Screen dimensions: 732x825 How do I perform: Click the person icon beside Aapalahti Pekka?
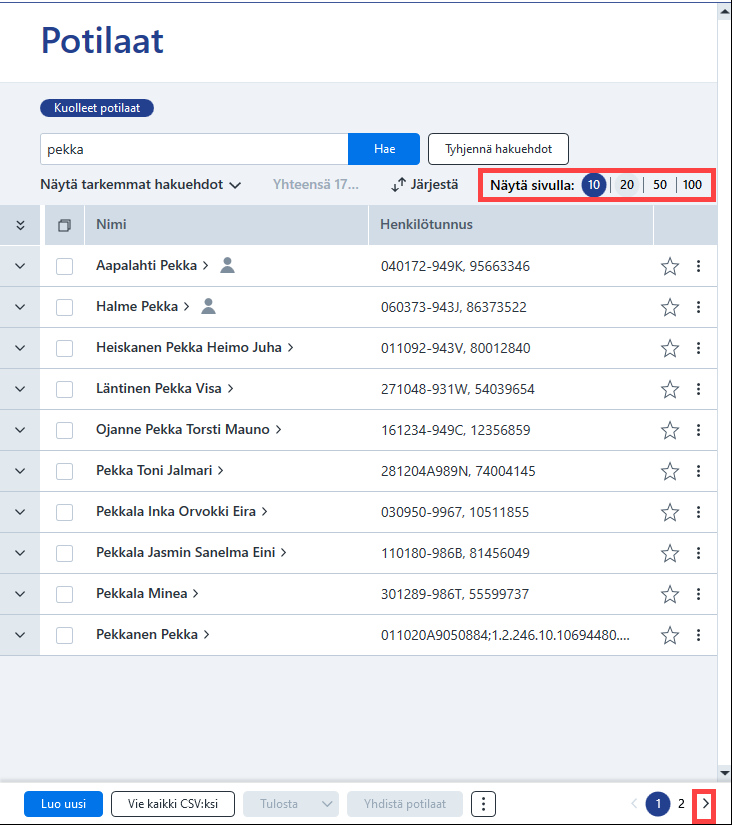(x=227, y=265)
